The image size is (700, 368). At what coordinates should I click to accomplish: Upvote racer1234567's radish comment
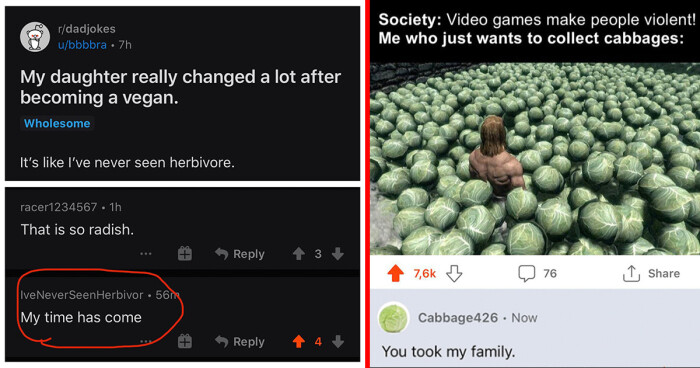[299, 254]
